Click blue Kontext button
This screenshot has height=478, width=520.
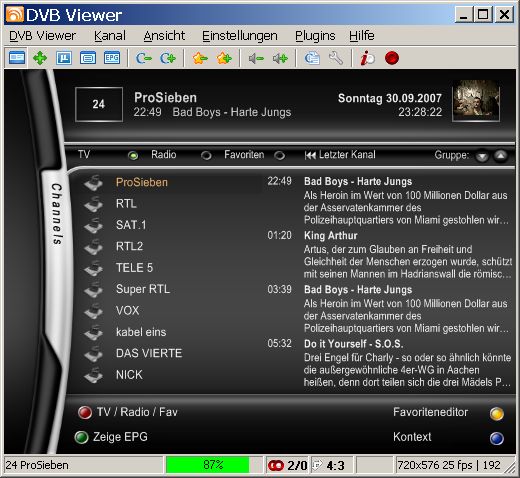tap(497, 438)
